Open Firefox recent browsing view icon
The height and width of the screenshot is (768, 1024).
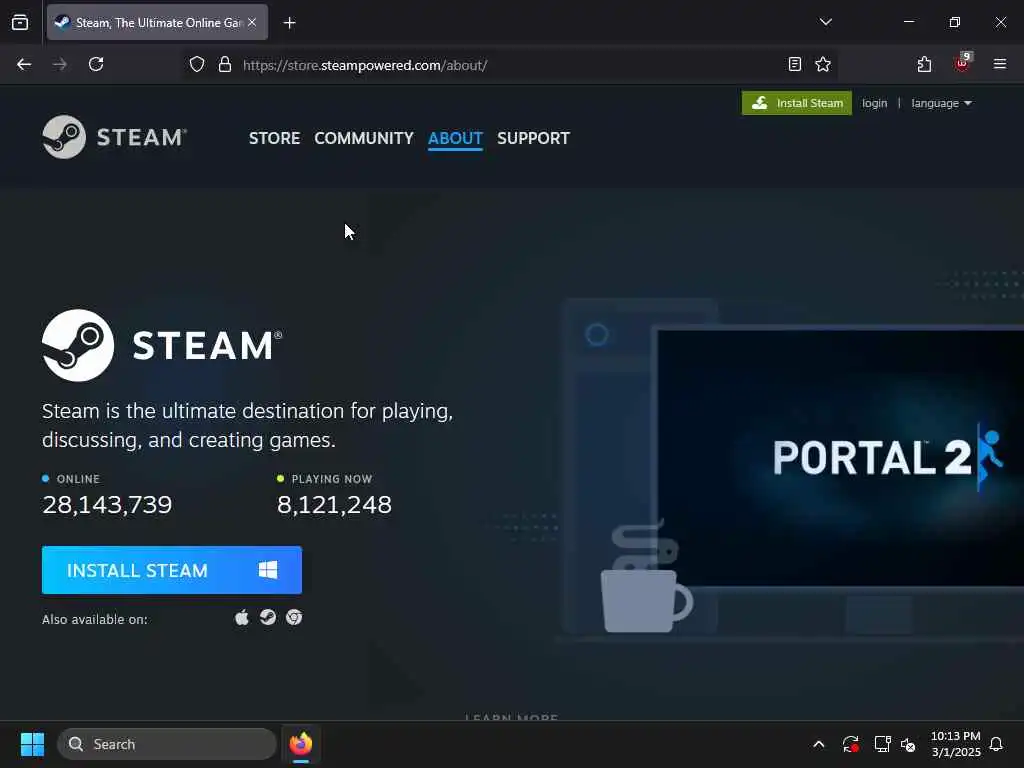(20, 22)
